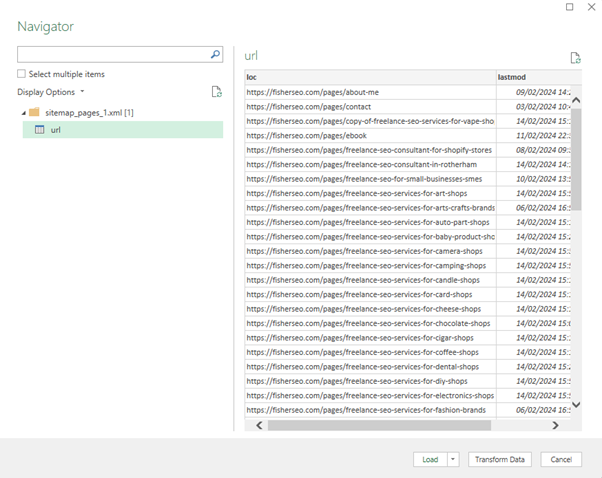Select the url table item
The height and width of the screenshot is (478, 602).
[56, 130]
